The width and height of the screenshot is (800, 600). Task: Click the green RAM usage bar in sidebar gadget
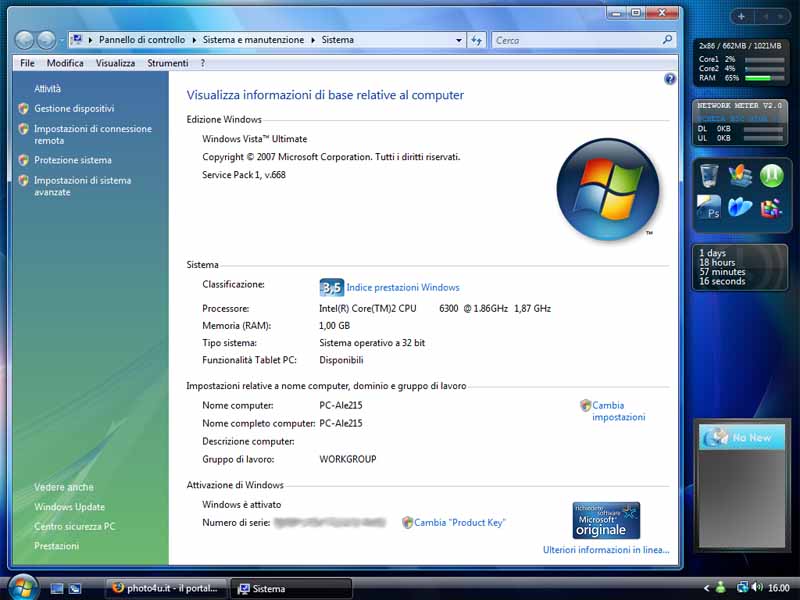pyautogui.click(x=764, y=78)
